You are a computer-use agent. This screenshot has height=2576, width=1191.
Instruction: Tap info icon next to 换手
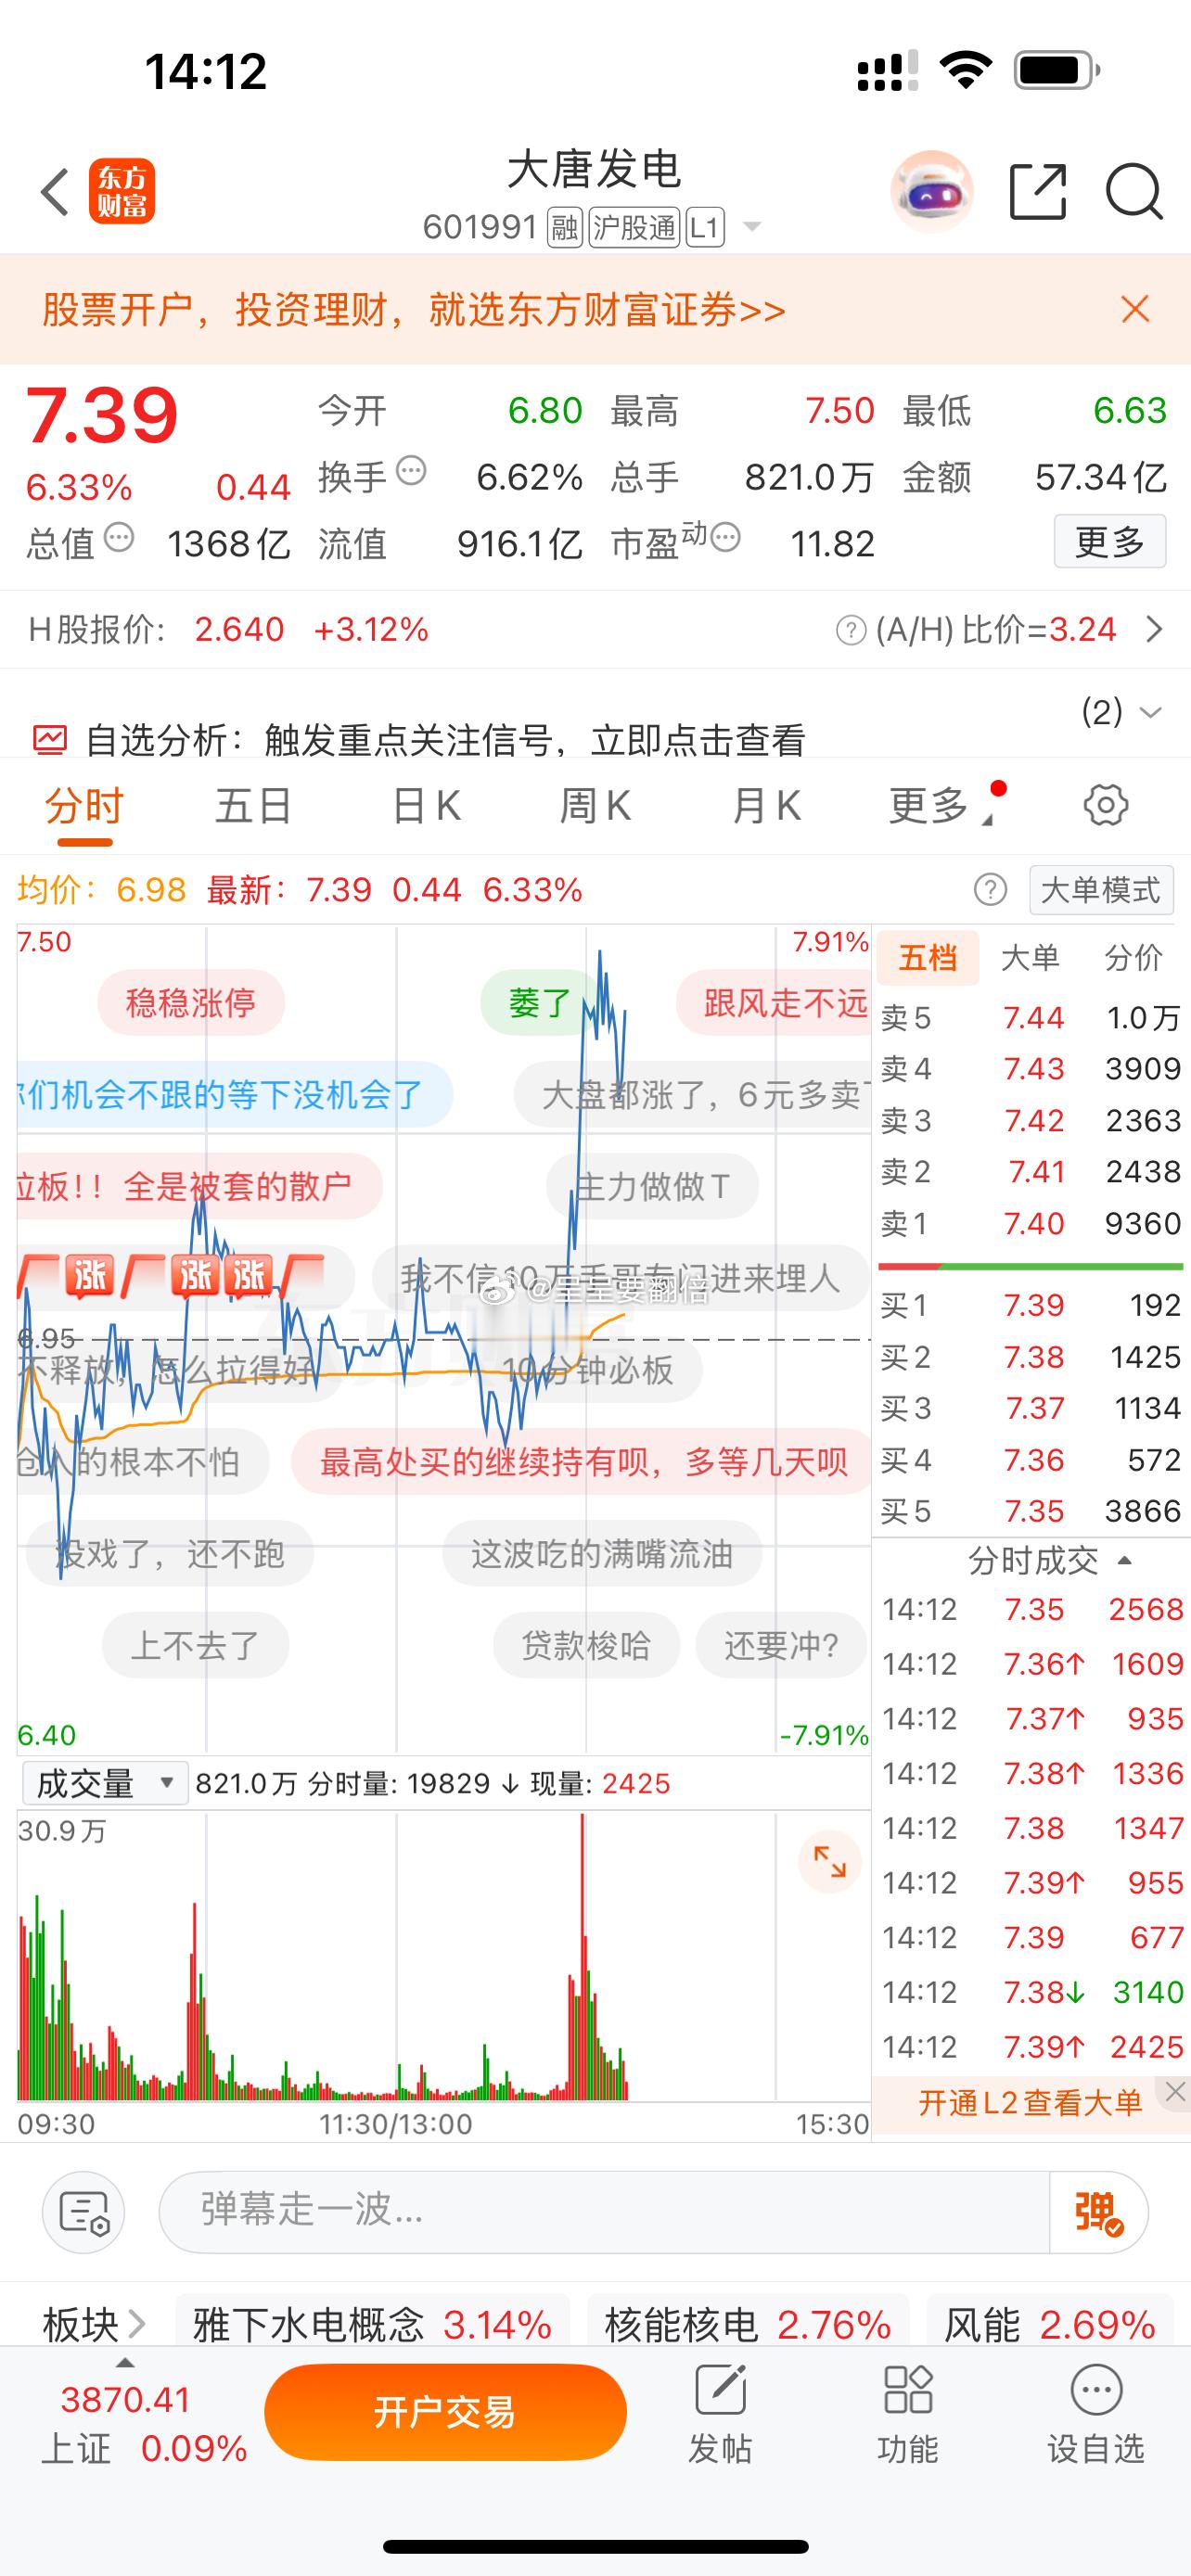point(411,470)
